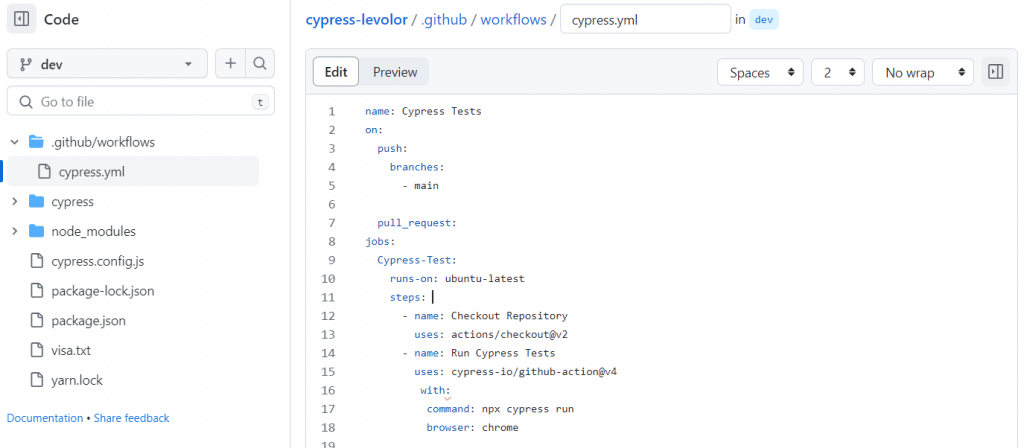
Task: Collapse the file tree side panel icon
Action: click(22, 20)
